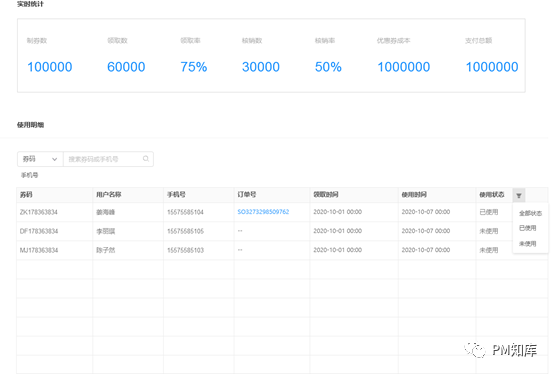Click the 用户名称 column header
The width and height of the screenshot is (554, 374).
click(109, 195)
